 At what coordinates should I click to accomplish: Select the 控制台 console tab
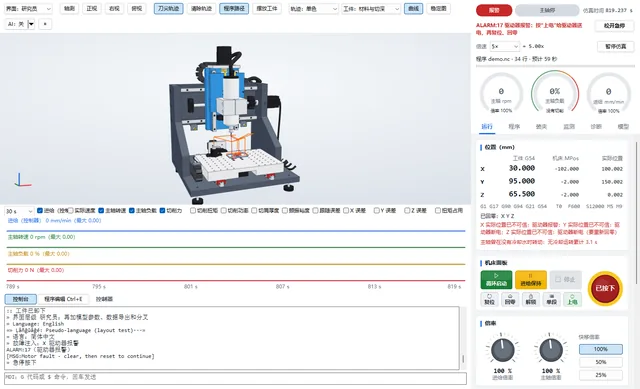(x=21, y=299)
